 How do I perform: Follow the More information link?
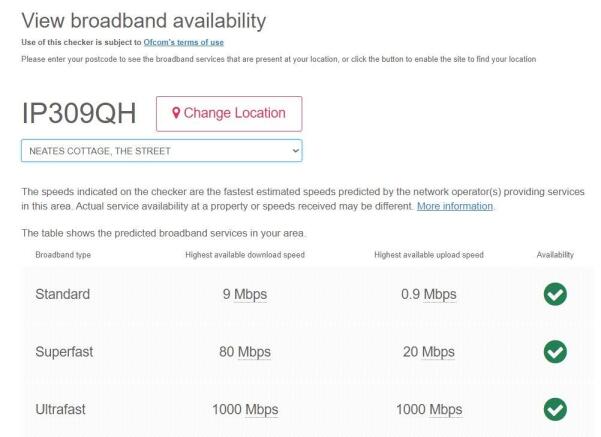click(x=455, y=206)
